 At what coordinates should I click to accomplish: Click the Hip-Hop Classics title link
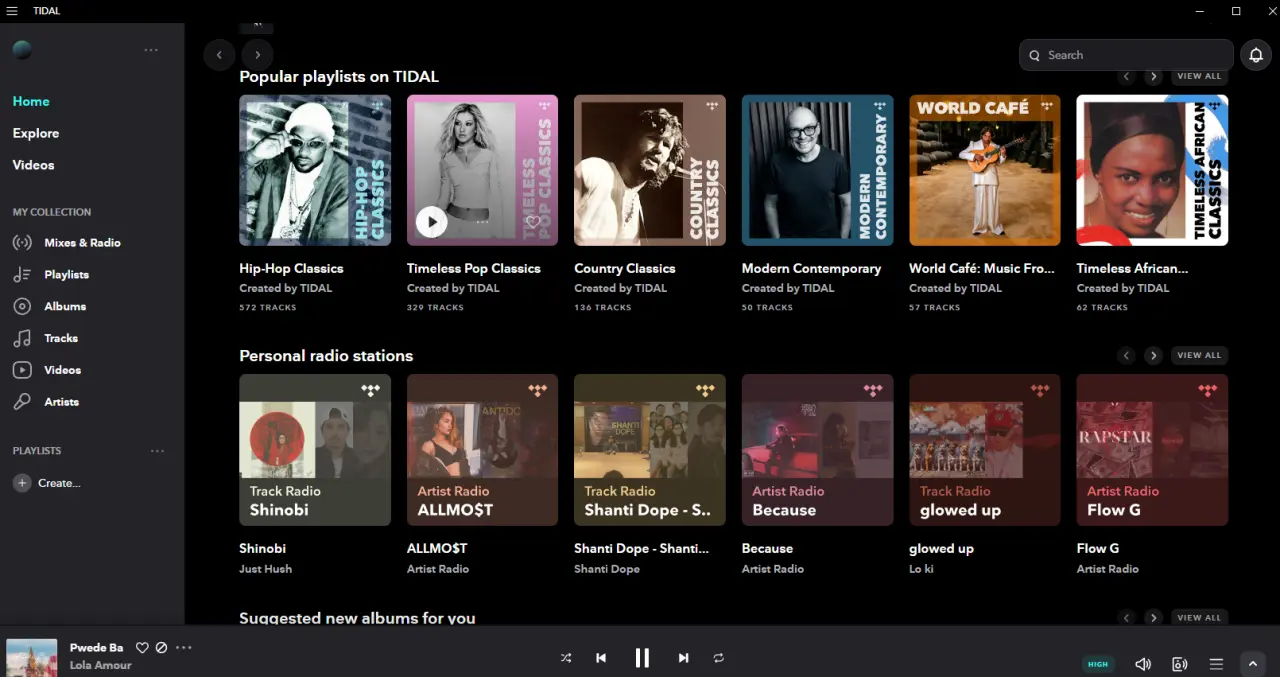click(291, 268)
